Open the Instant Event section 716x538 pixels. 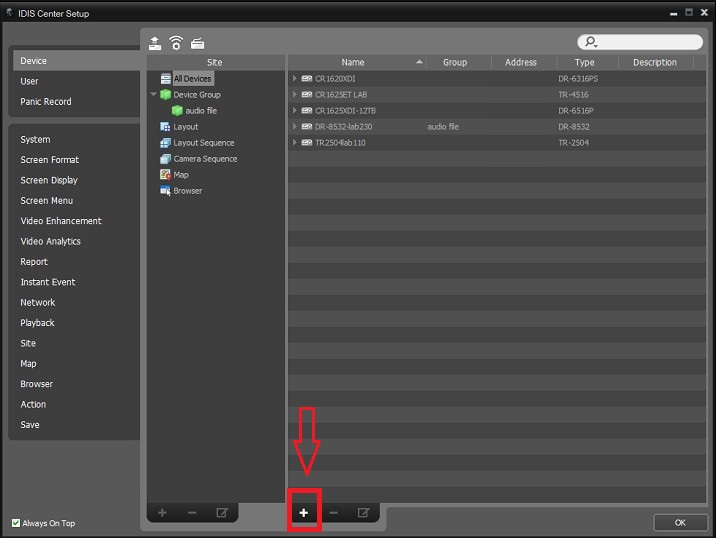pos(47,282)
